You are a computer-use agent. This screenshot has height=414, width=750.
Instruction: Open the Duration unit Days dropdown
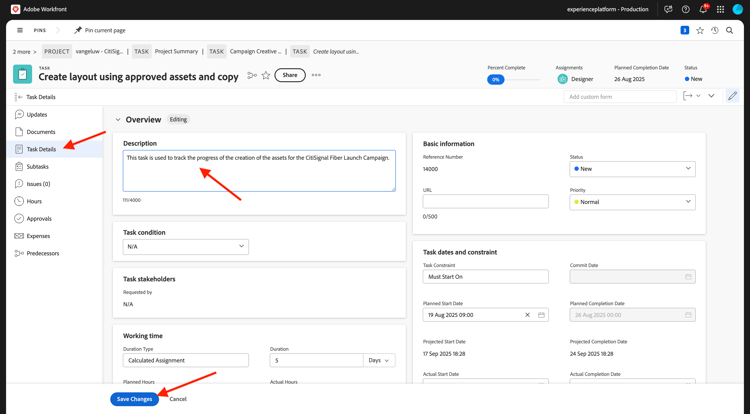(379, 360)
